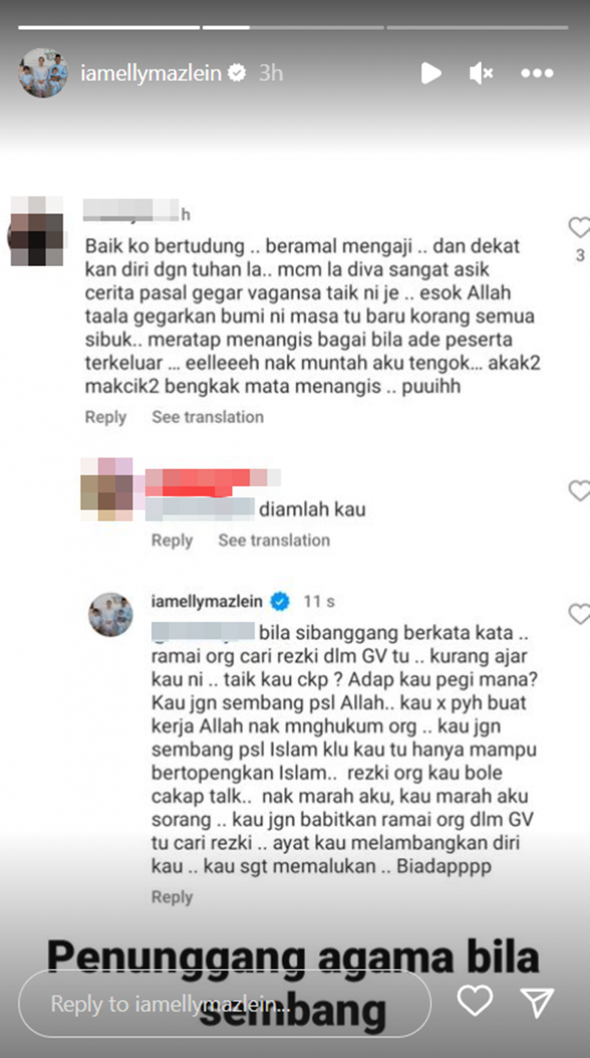Open the three-dot story options menu
This screenshot has height=1058, width=590.
[537, 73]
